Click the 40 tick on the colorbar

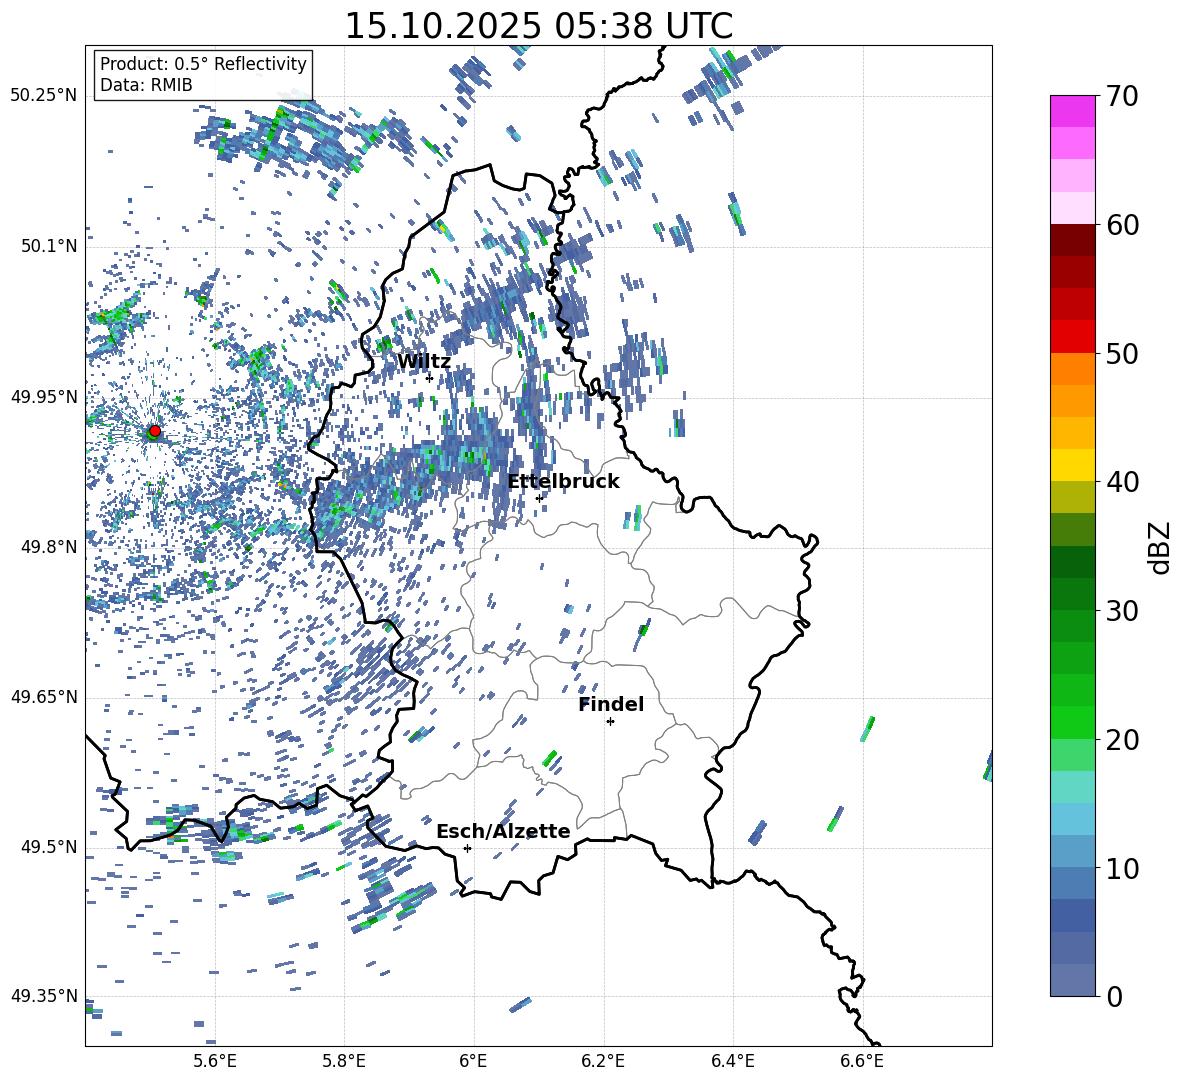1122,482
